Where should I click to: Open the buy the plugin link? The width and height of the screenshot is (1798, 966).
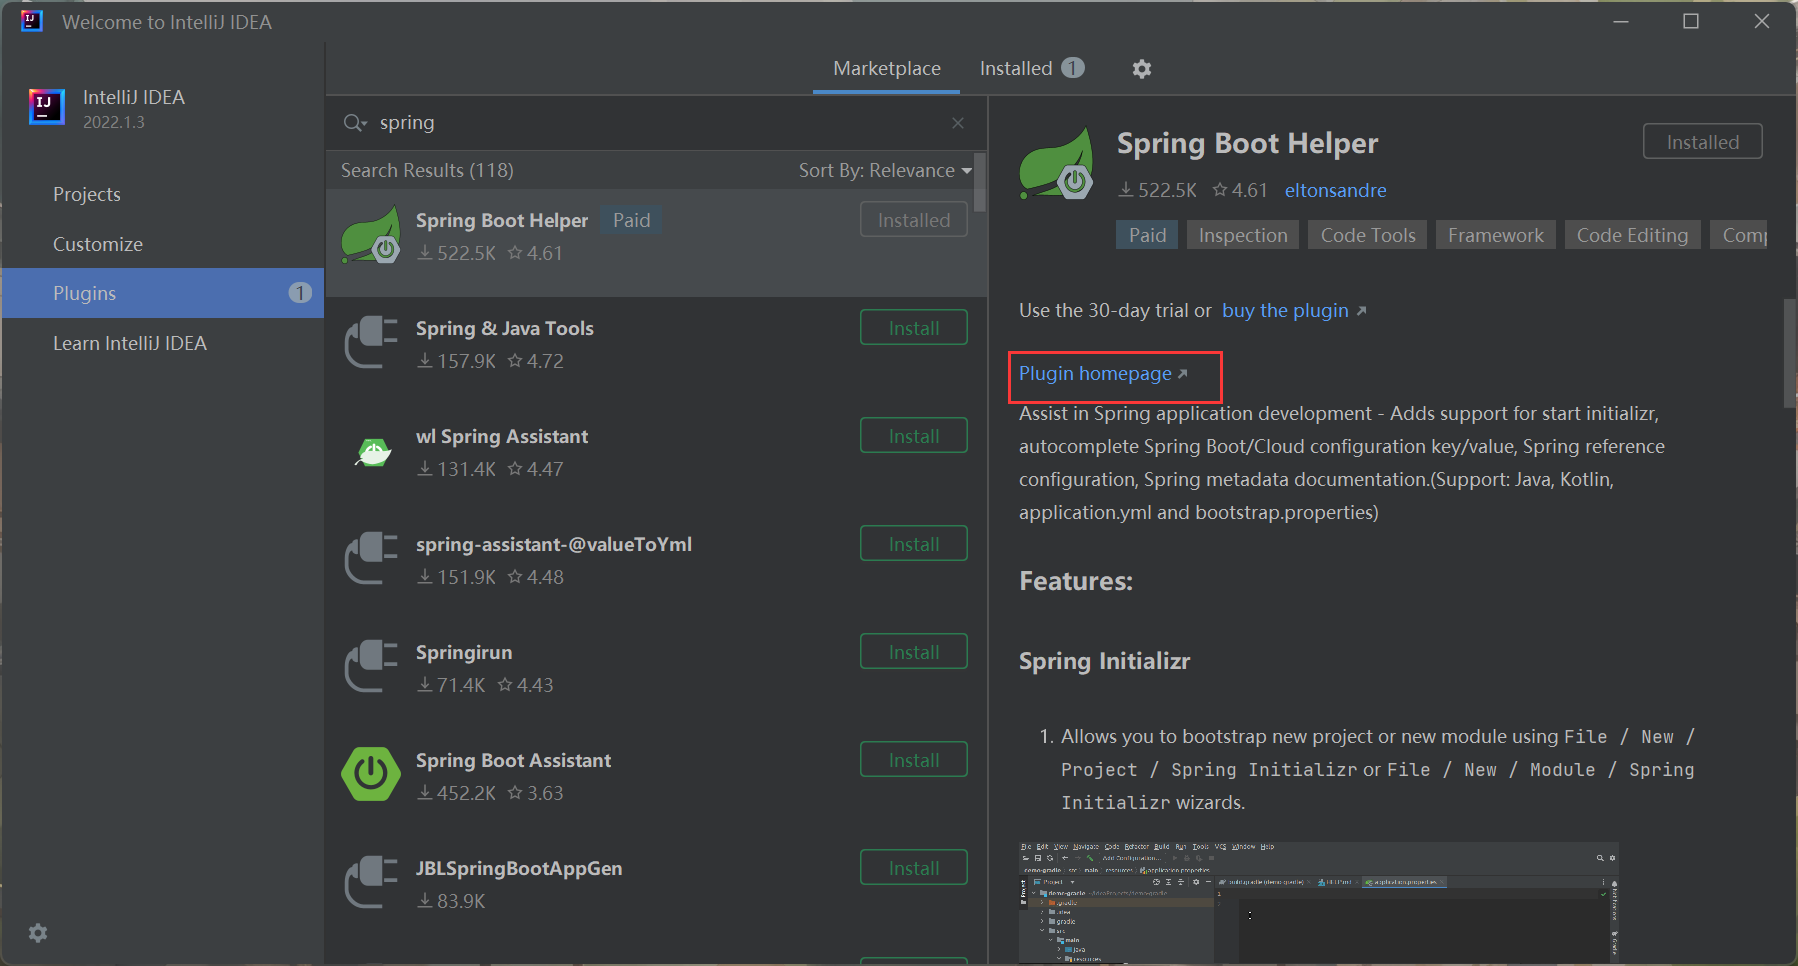(x=1285, y=311)
